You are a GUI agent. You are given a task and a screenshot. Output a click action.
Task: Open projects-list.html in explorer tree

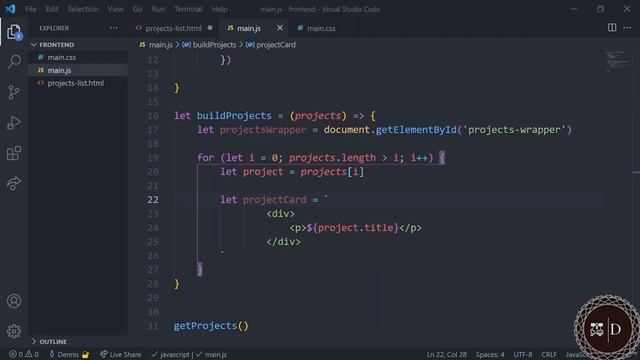point(78,83)
